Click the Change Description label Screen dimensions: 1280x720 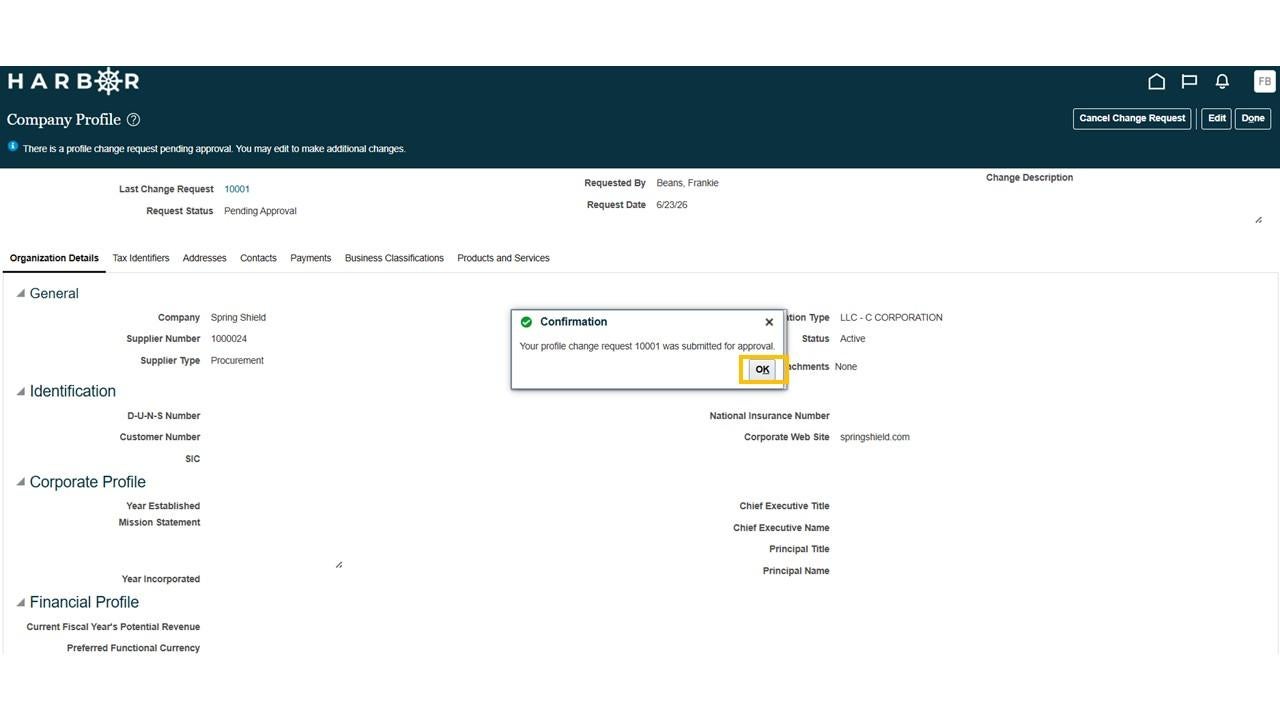tap(1029, 178)
